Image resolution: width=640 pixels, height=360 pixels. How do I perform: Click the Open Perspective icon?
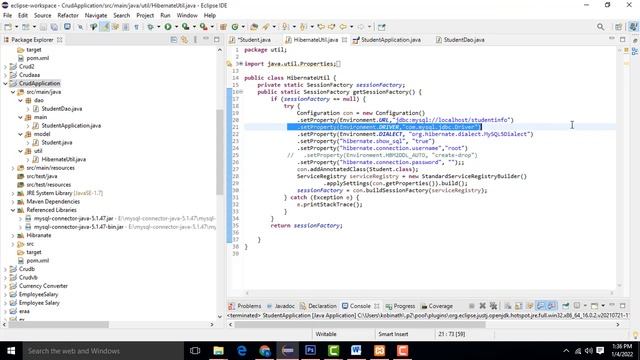tap(619, 27)
